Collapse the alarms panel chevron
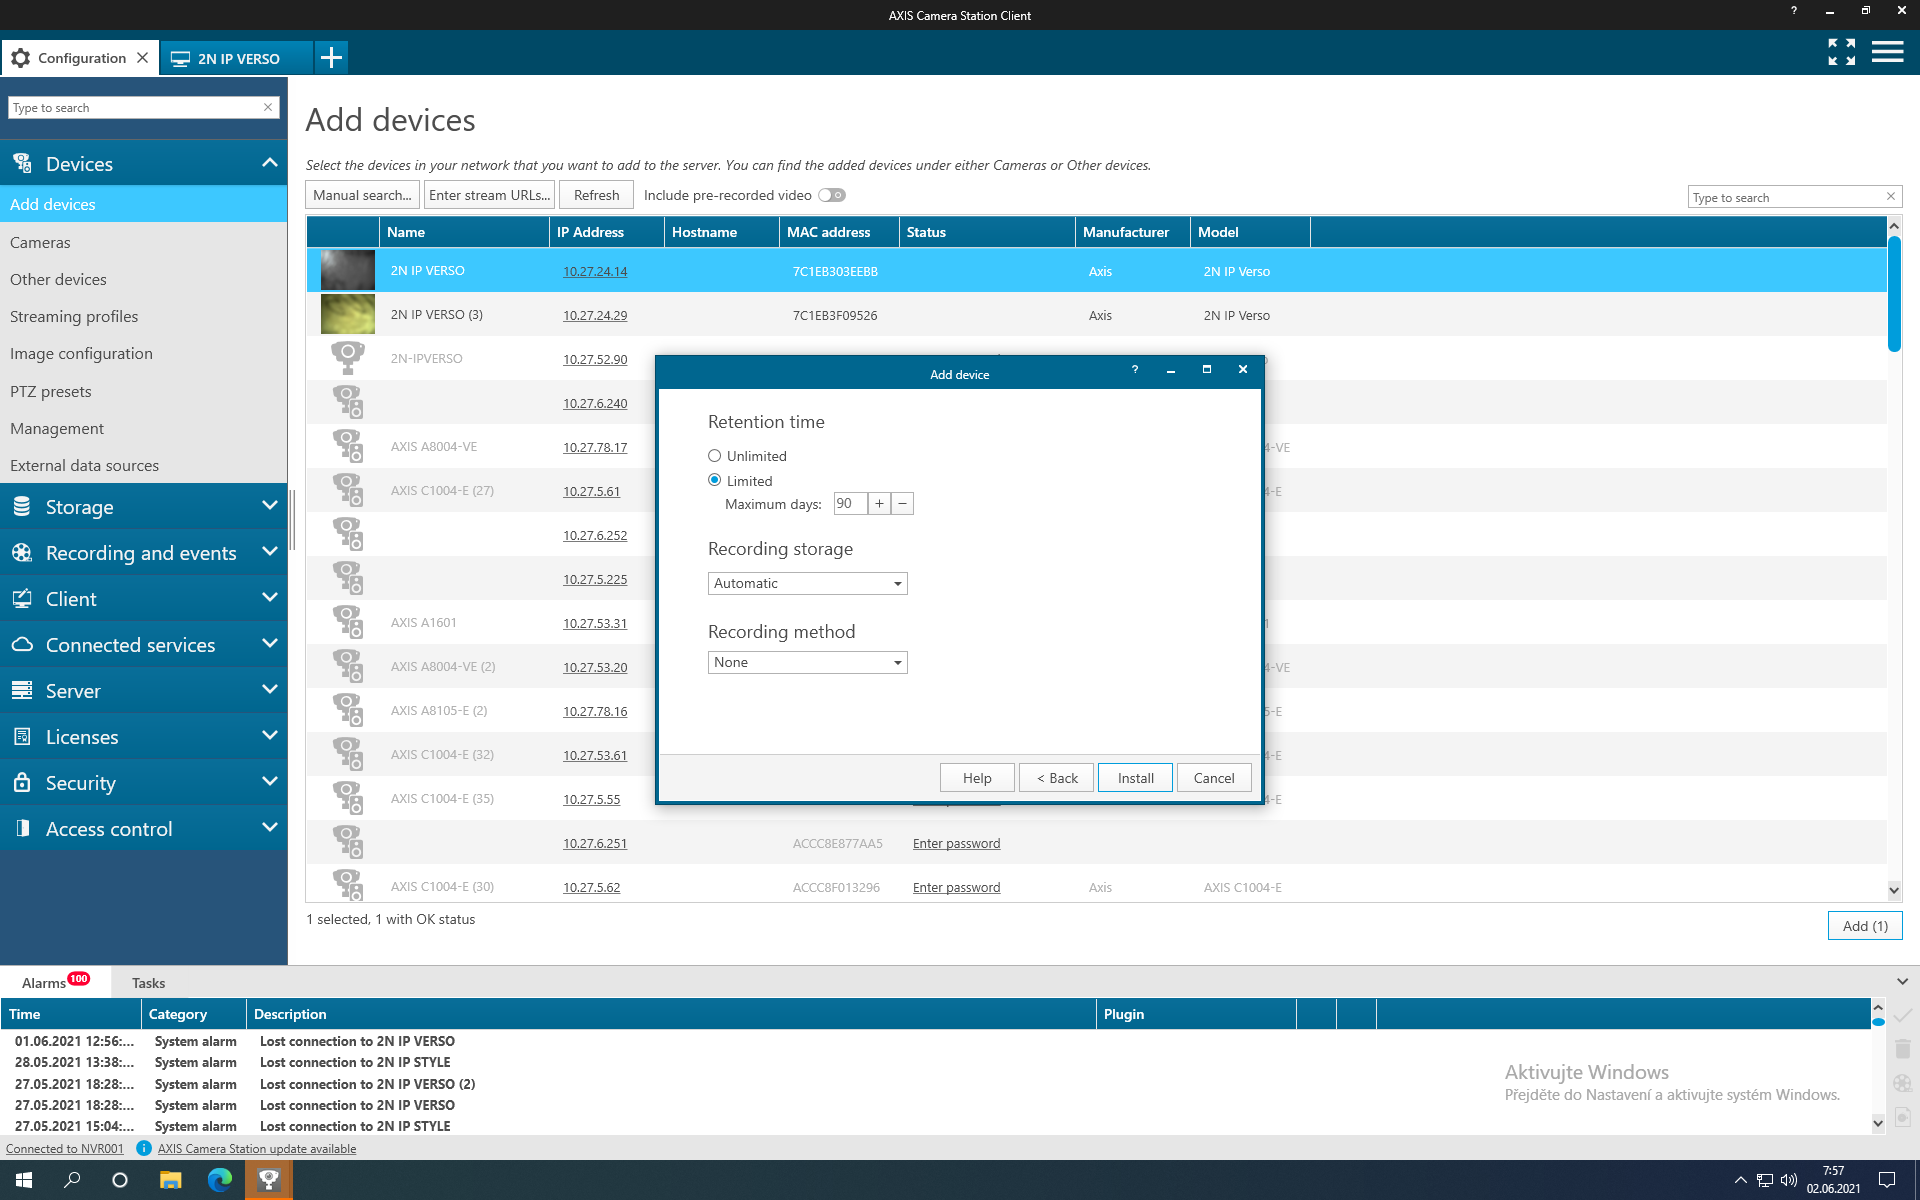1920x1200 pixels. click(1902, 982)
